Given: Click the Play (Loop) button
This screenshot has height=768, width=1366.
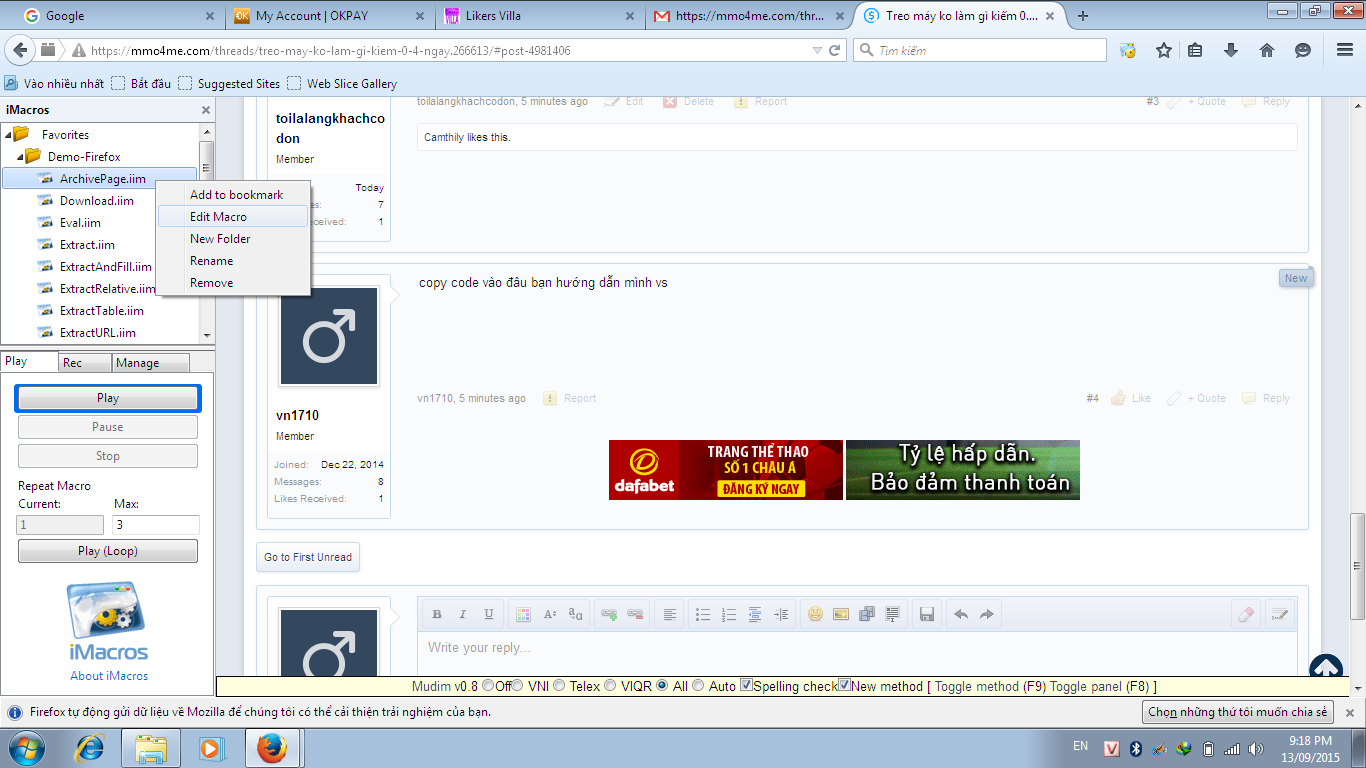Looking at the screenshot, I should pos(108,551).
